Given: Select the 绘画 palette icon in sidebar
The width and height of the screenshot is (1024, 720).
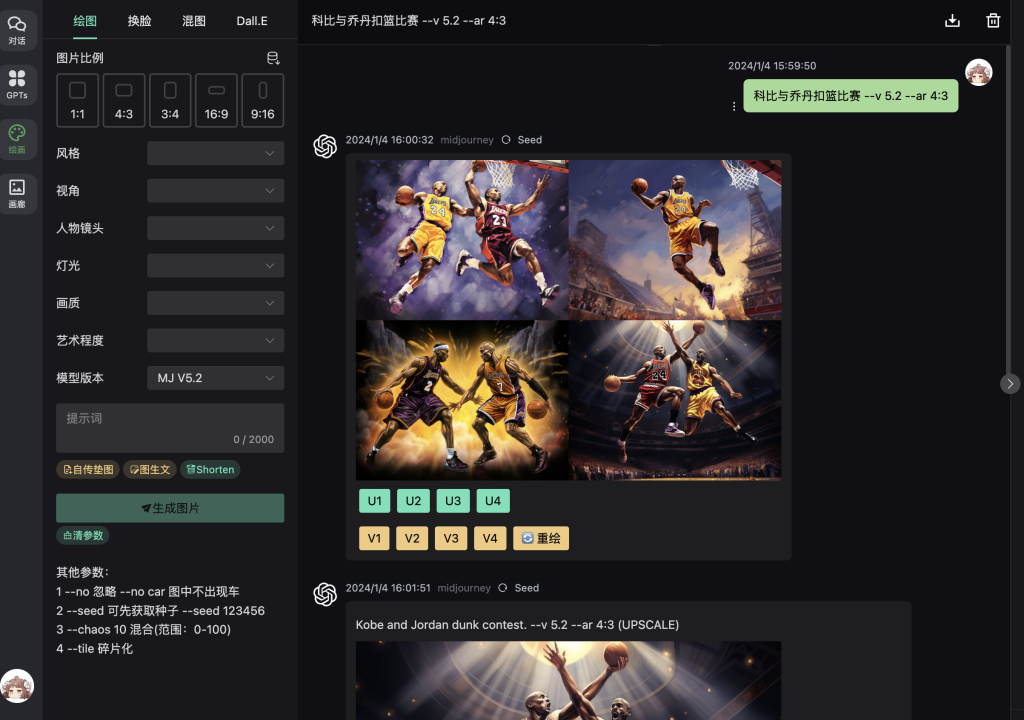Looking at the screenshot, I should click(18, 139).
